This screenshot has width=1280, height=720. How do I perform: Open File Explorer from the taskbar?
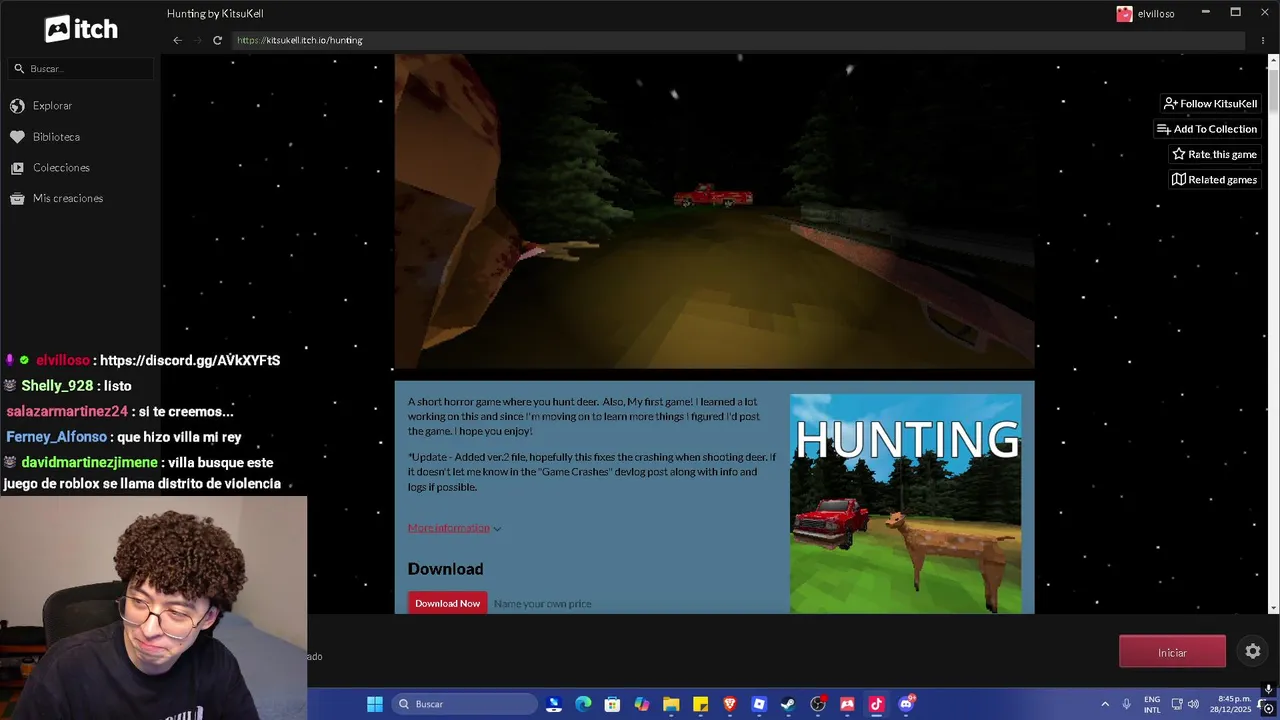click(x=671, y=704)
